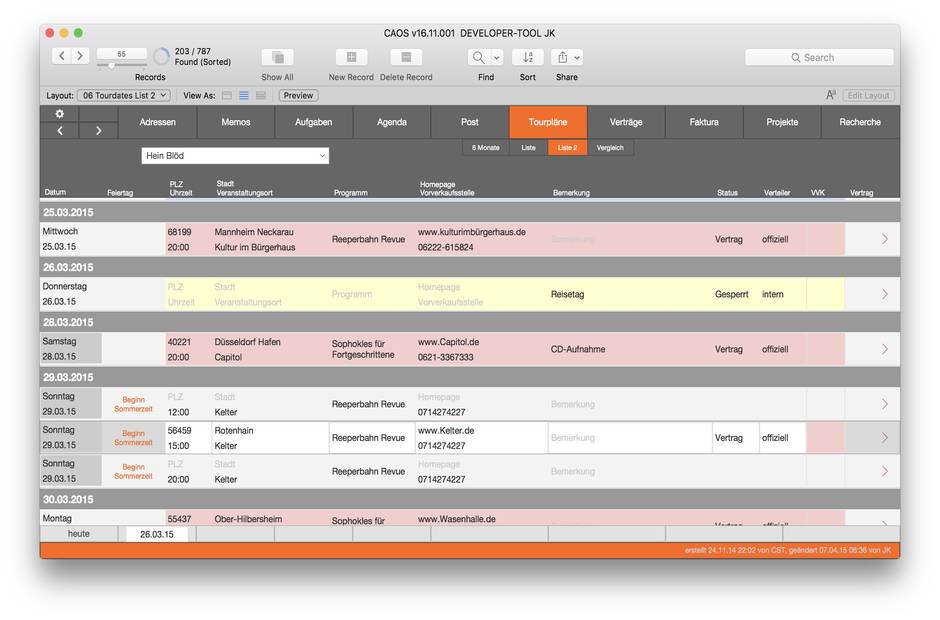Click www.Kelter.de homepage cell
The image size is (940, 620).
coord(446,431)
